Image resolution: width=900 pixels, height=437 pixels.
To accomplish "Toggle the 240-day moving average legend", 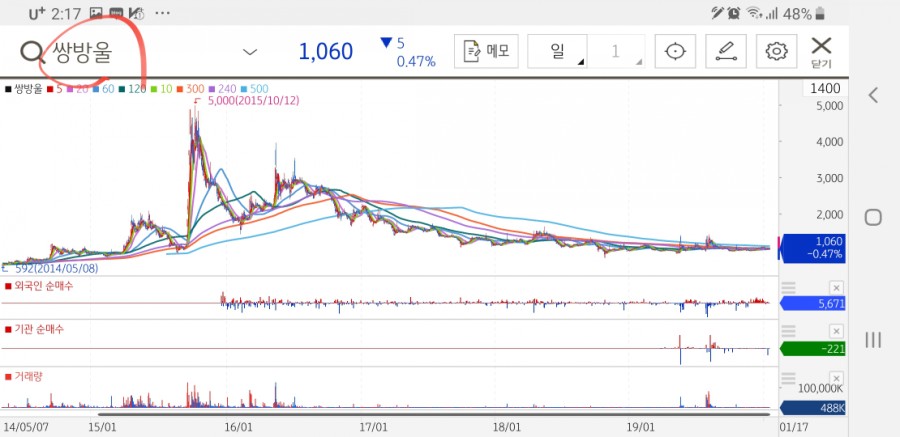I will [x=223, y=89].
